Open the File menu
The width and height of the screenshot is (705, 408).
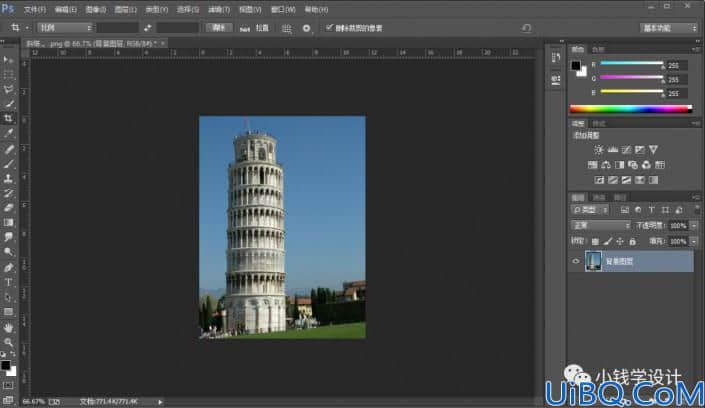(x=35, y=9)
